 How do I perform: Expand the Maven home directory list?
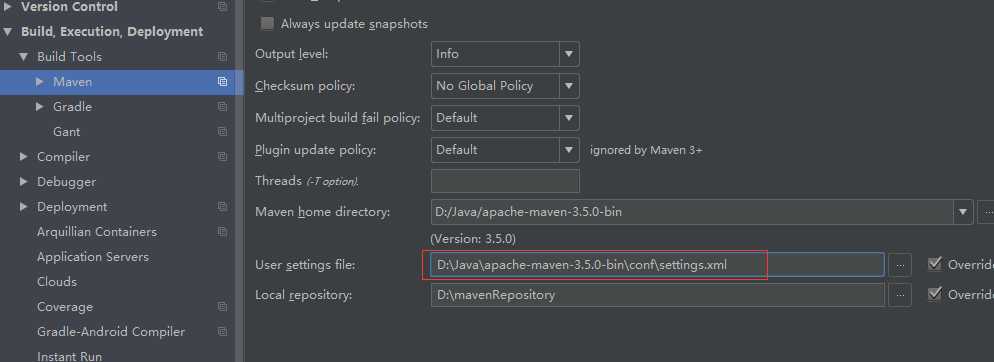pos(963,212)
